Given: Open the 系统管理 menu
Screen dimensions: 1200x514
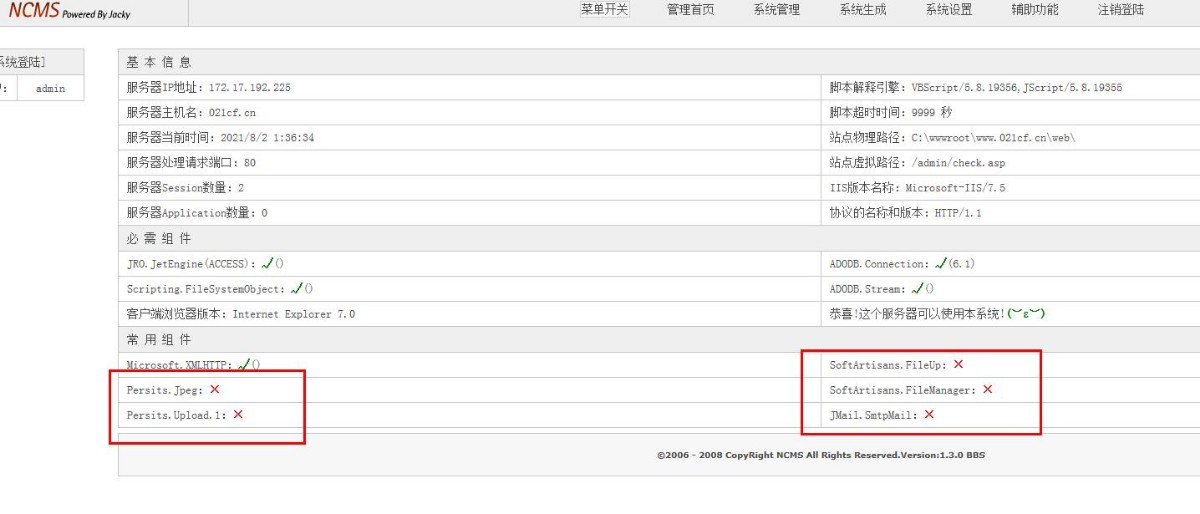Looking at the screenshot, I should 777,10.
